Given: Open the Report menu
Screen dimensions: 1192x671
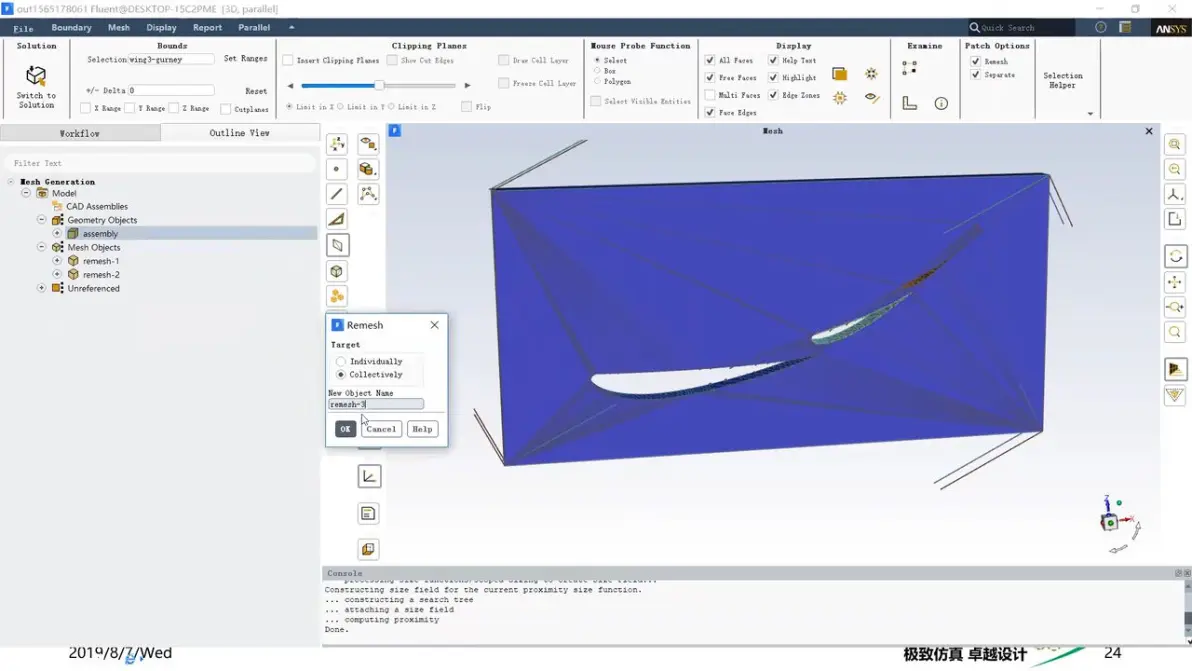Looking at the screenshot, I should [x=208, y=27].
